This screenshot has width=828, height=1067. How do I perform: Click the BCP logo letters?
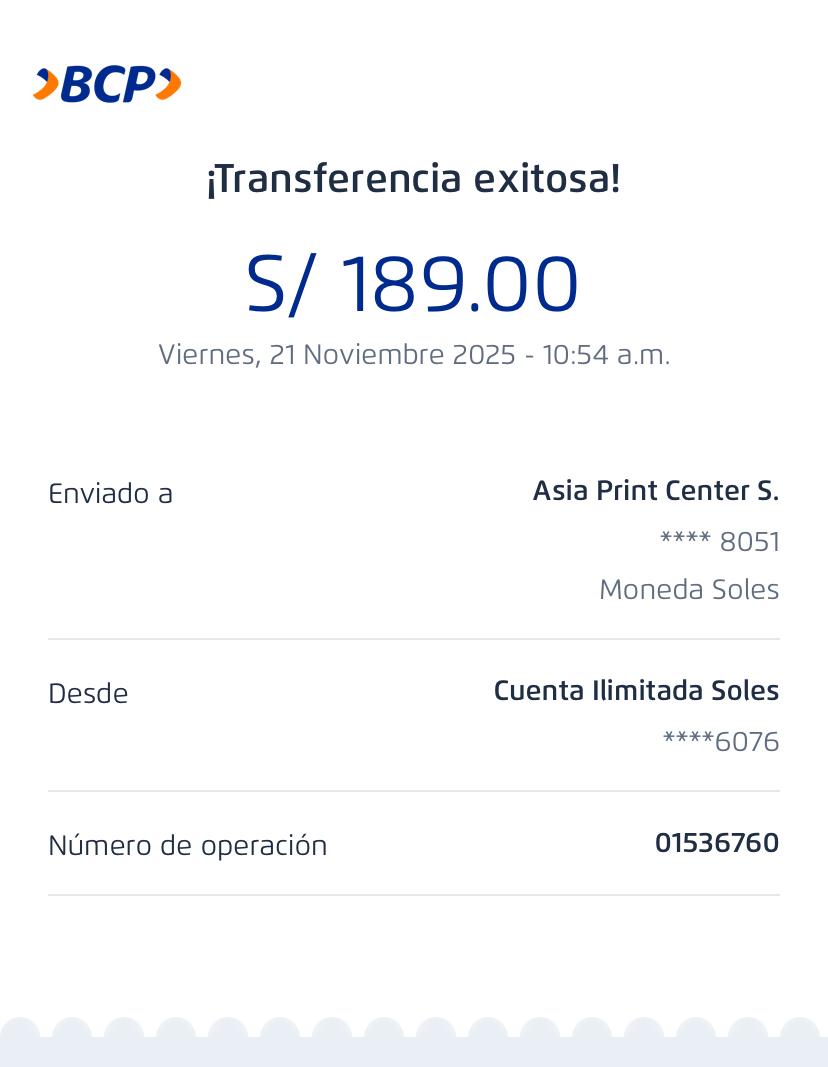pos(108,85)
